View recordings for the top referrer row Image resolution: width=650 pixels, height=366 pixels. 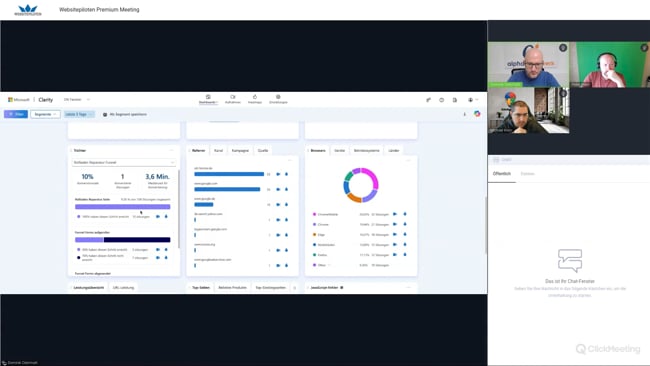tap(278, 174)
